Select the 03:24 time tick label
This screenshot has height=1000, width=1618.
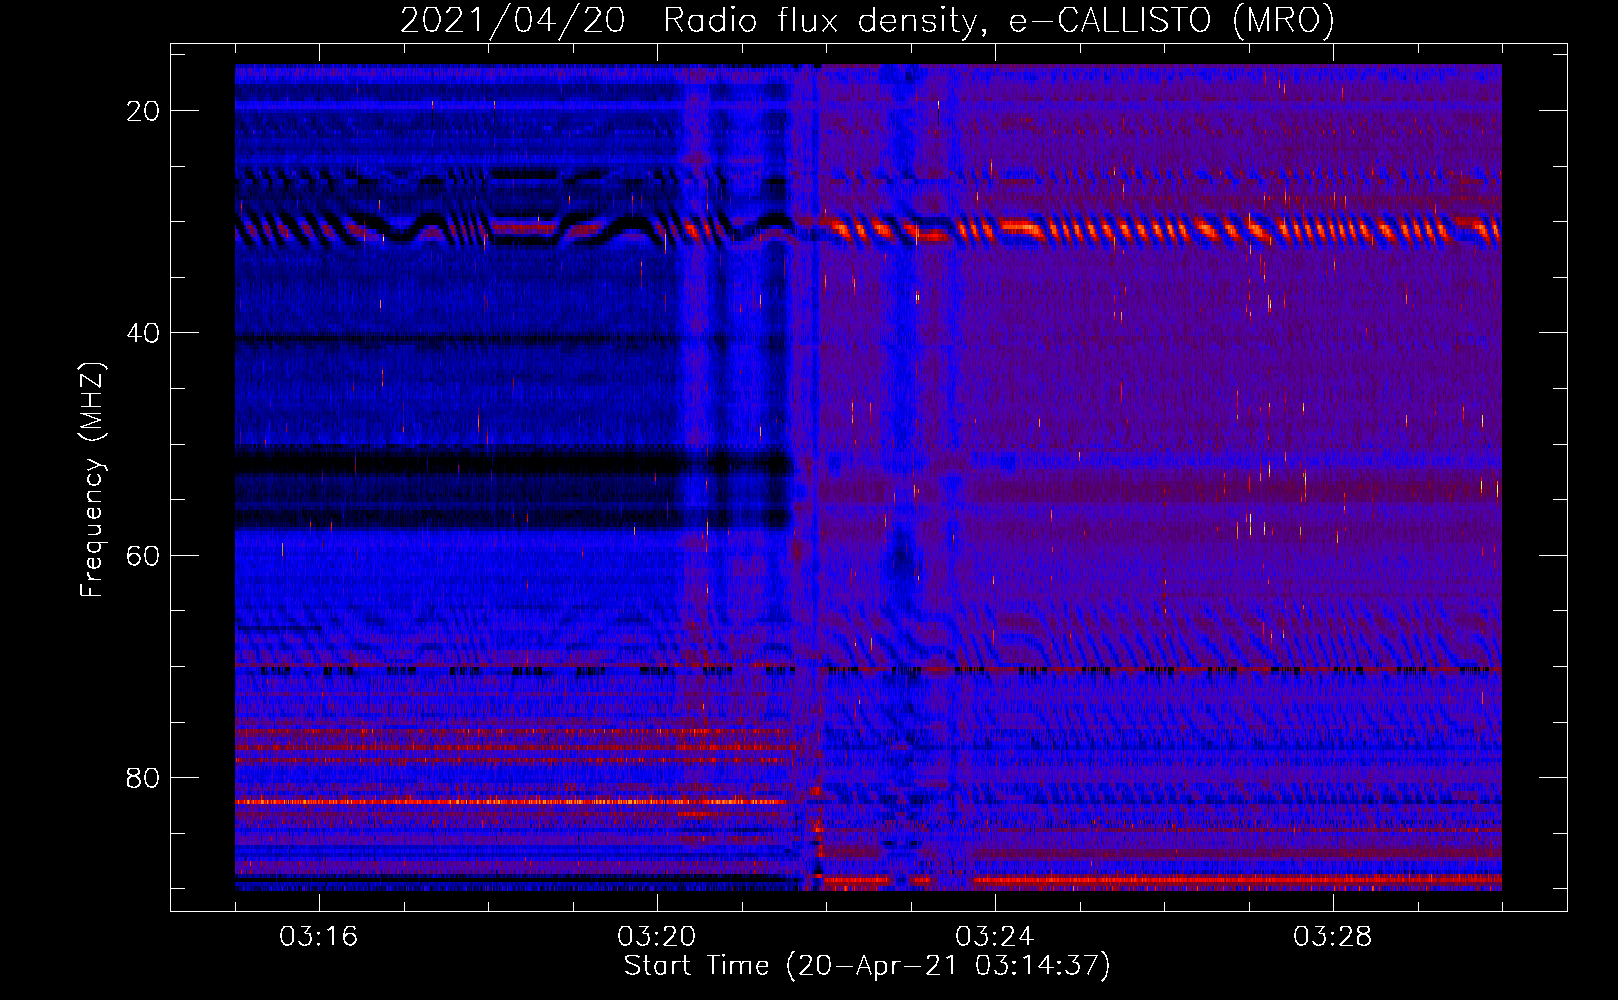click(x=995, y=936)
